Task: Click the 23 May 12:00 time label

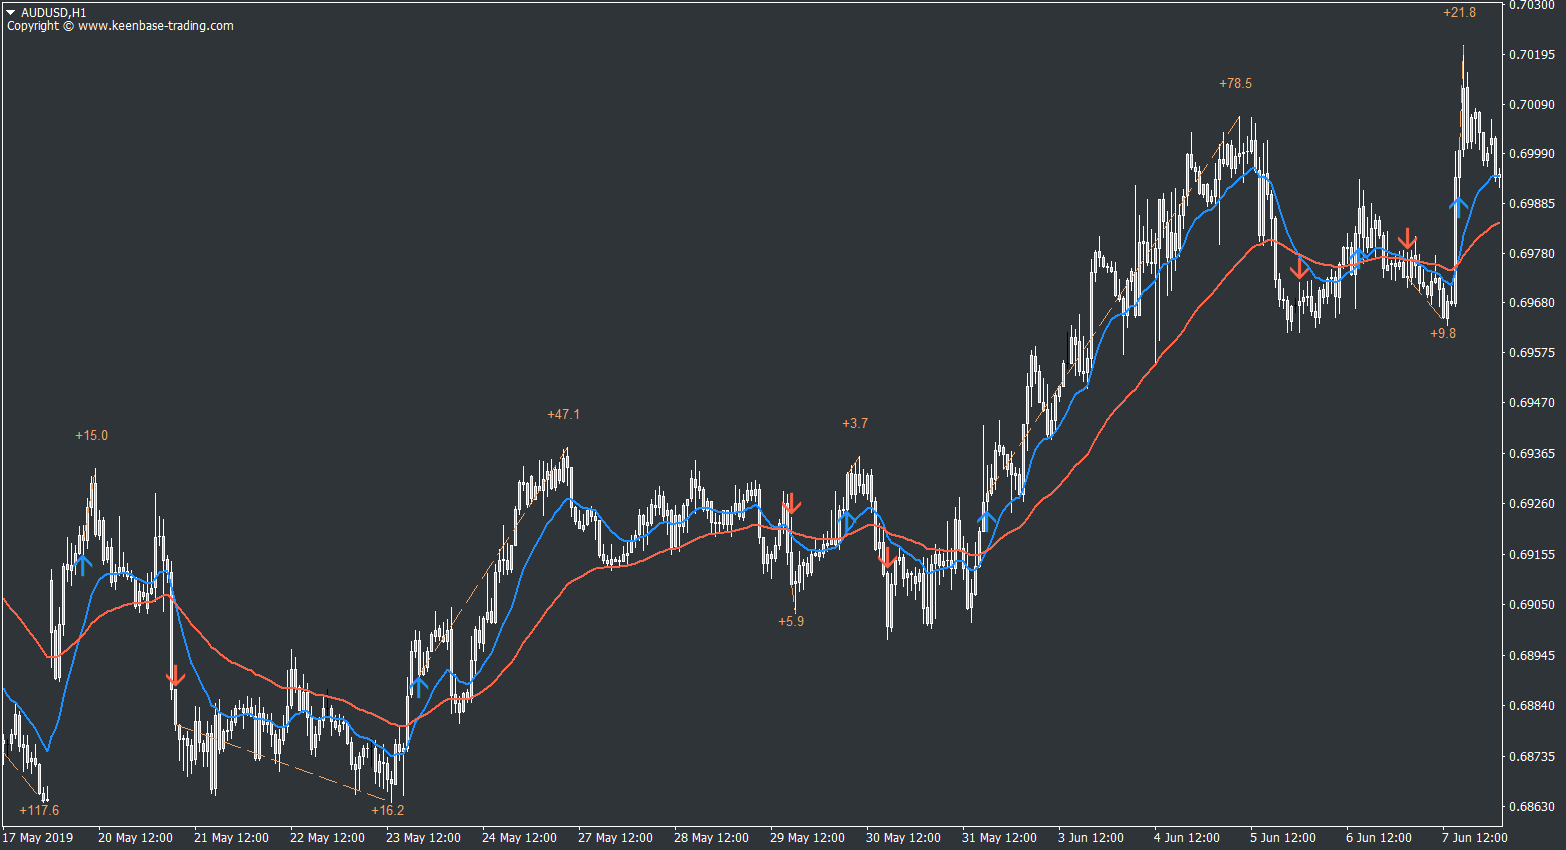Action: (x=423, y=838)
